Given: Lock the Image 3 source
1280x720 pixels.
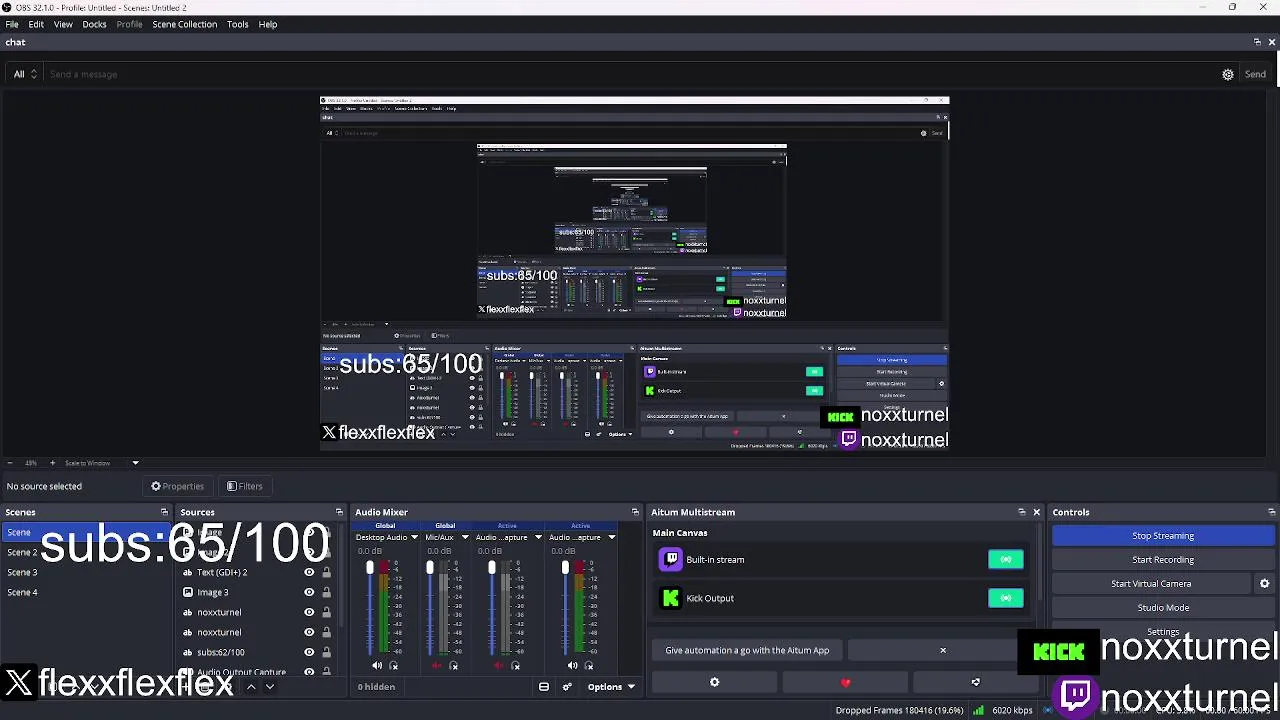Looking at the screenshot, I should tap(326, 592).
